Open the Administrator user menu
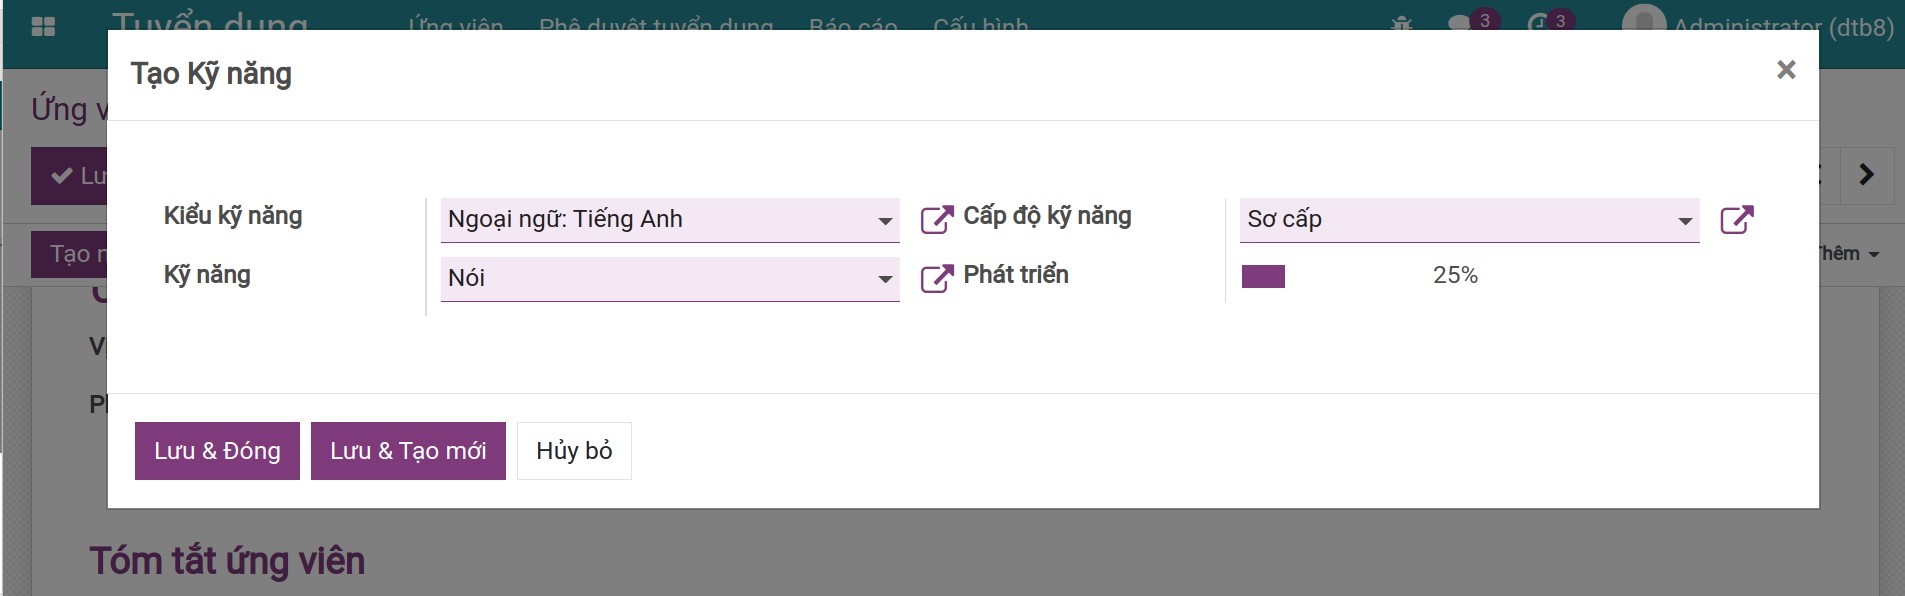Screen dimensions: 1905x596 [1760, 26]
